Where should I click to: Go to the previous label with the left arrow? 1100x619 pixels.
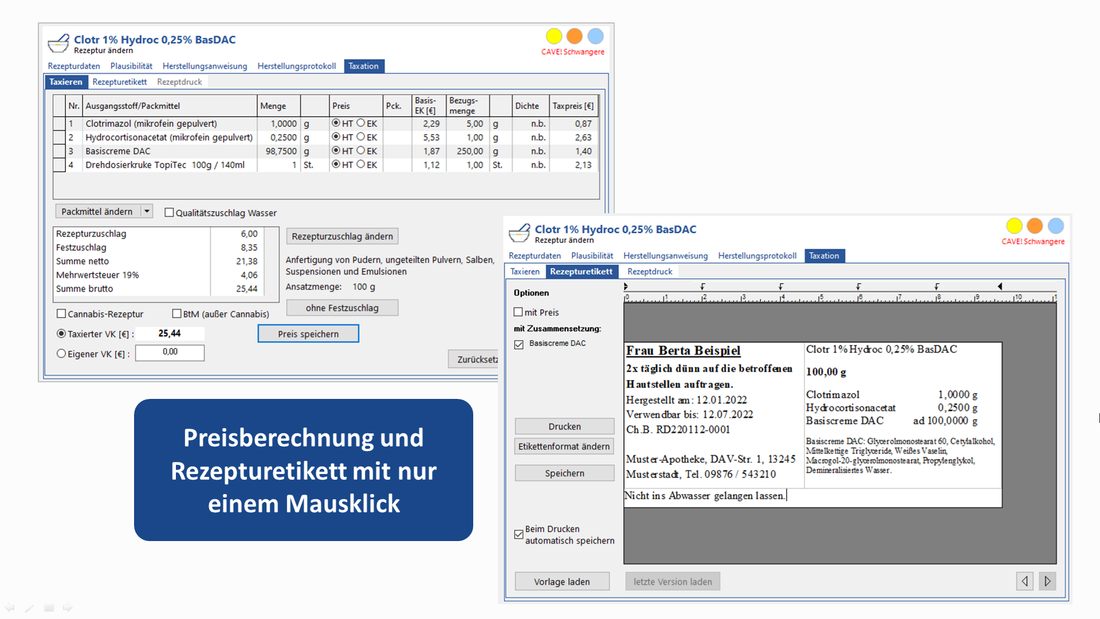[x=1024, y=581]
